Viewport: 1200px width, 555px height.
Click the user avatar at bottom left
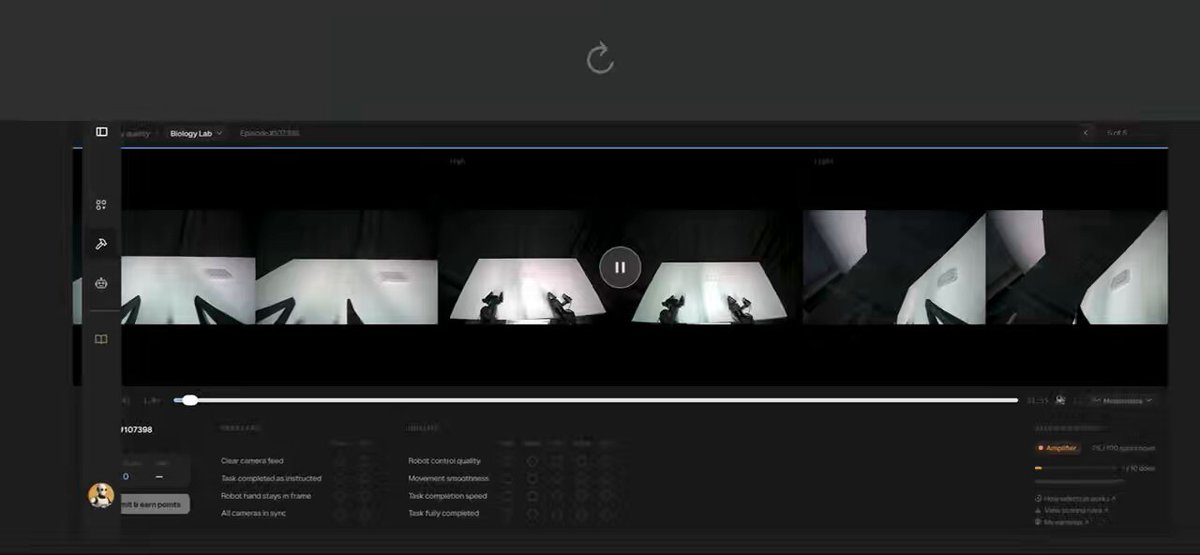(x=100, y=495)
